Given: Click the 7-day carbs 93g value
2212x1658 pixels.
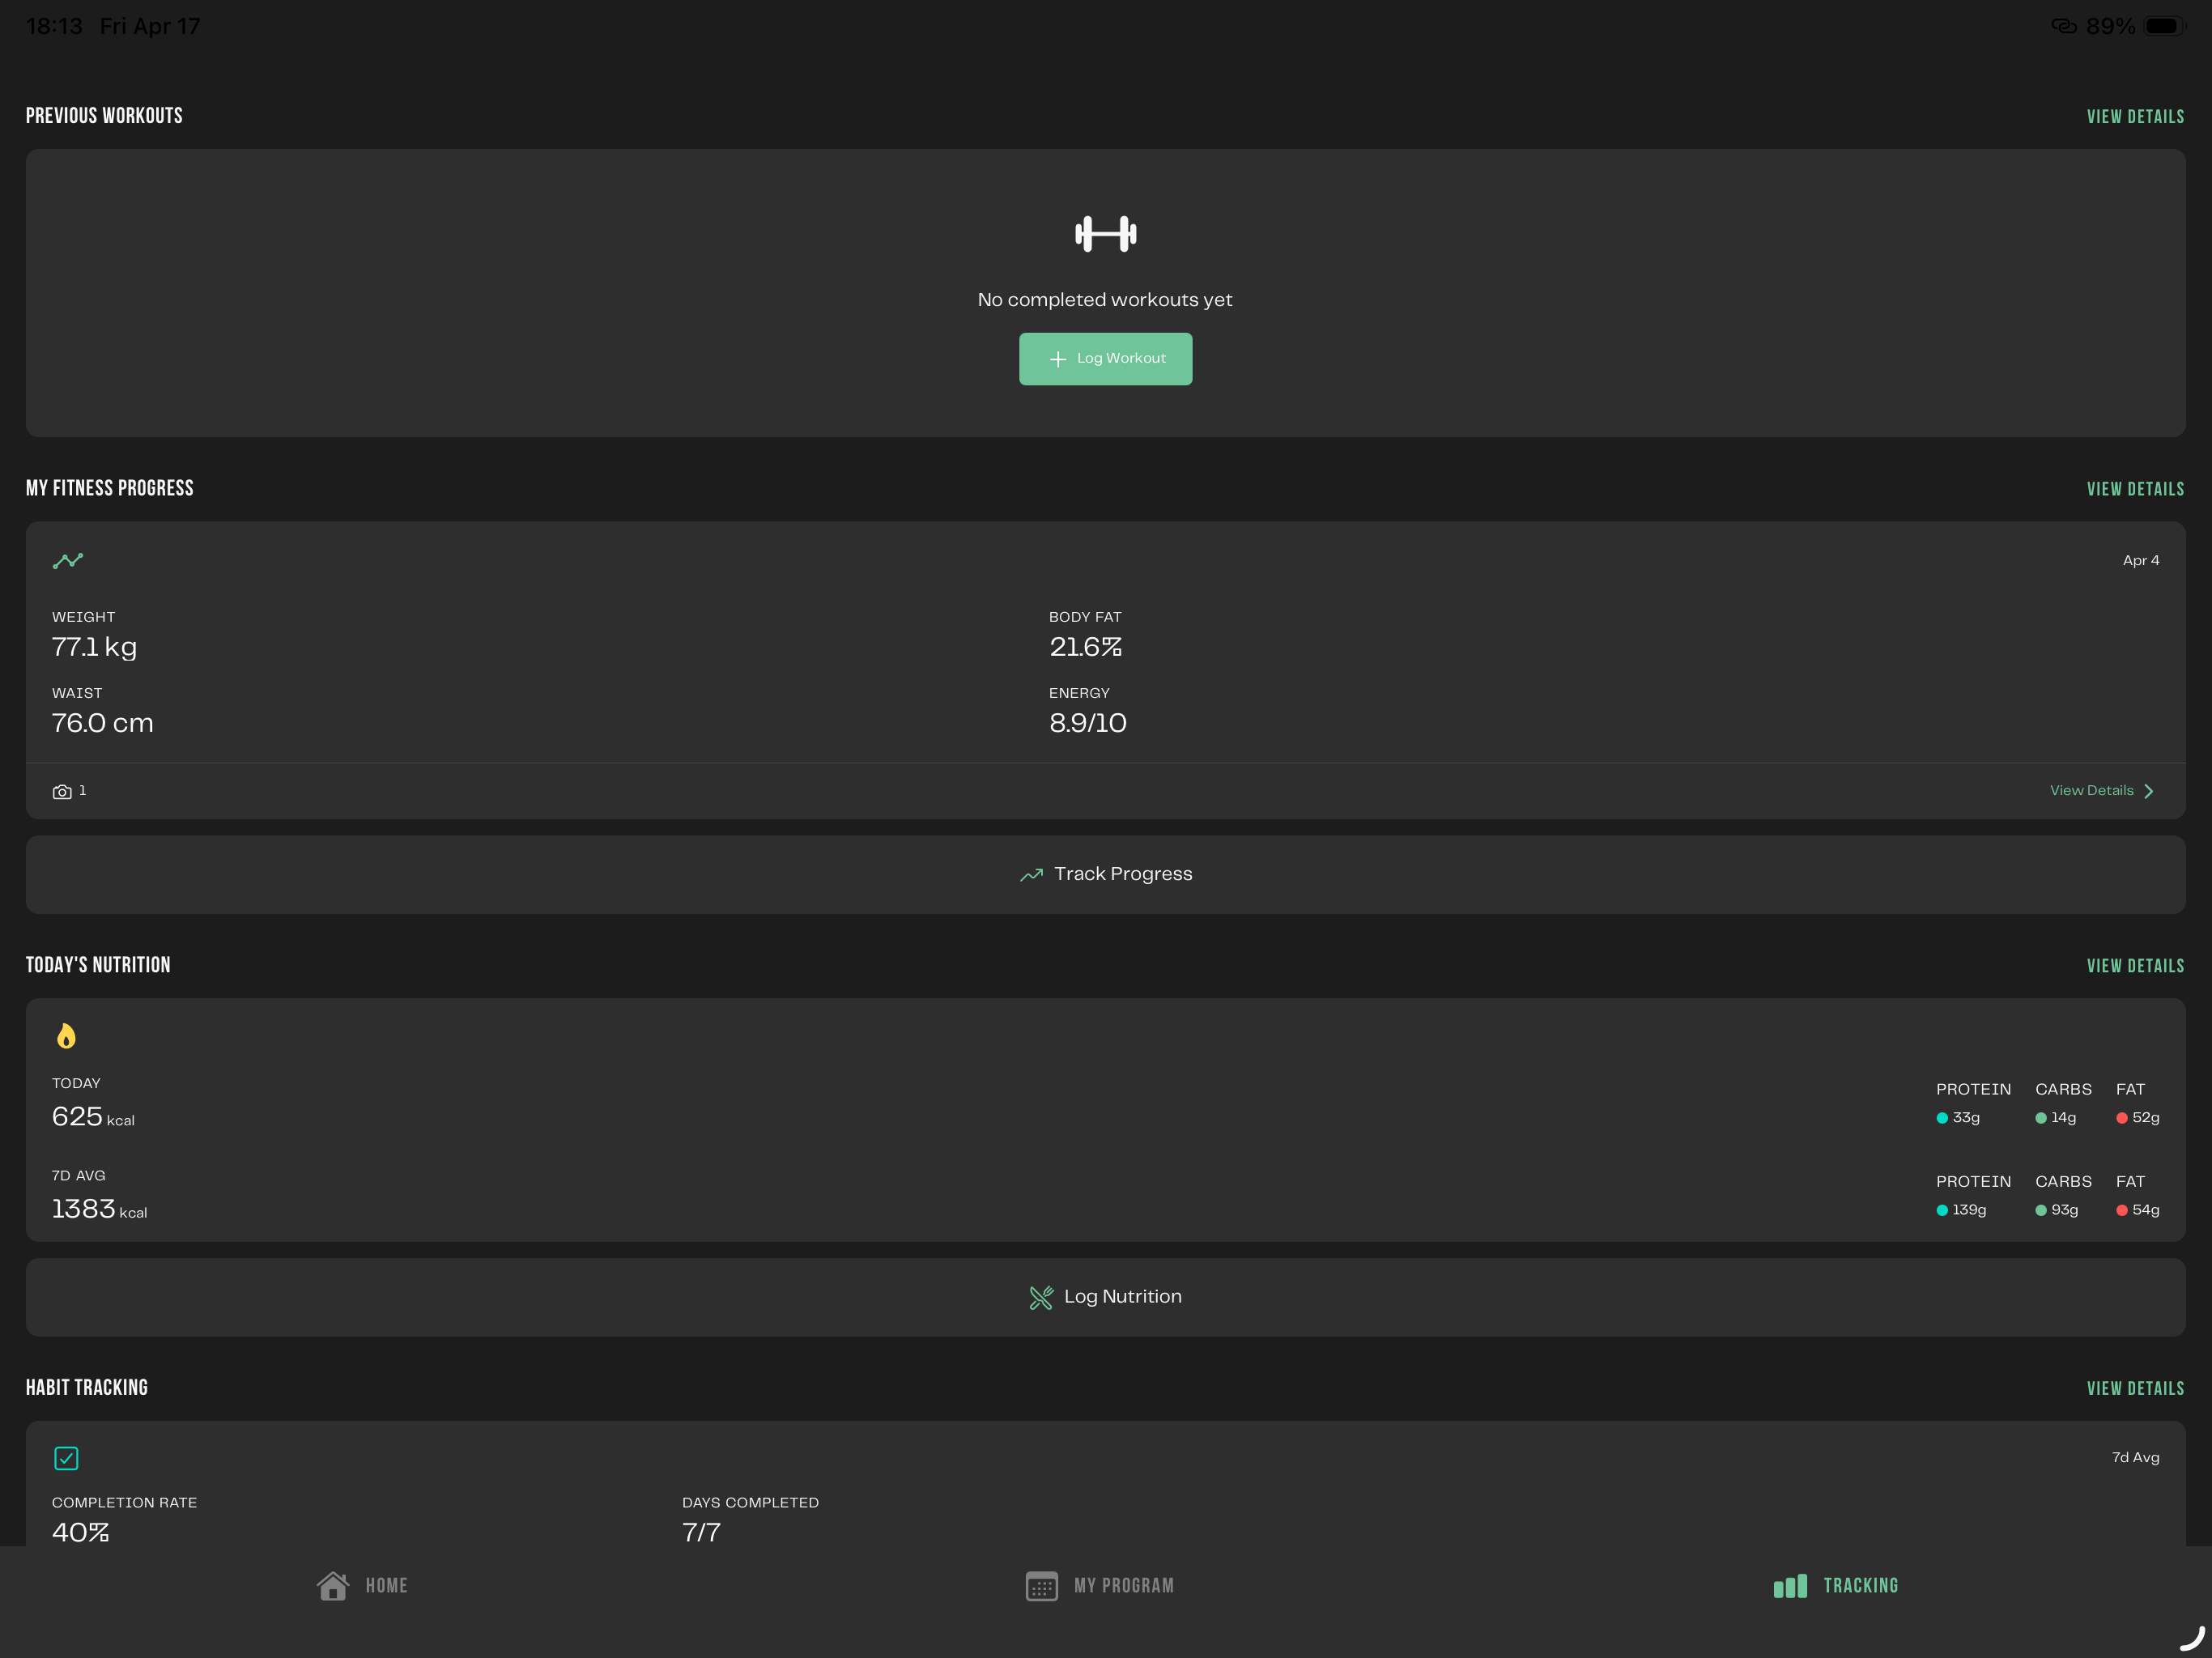Looking at the screenshot, I should pyautogui.click(x=2064, y=1210).
